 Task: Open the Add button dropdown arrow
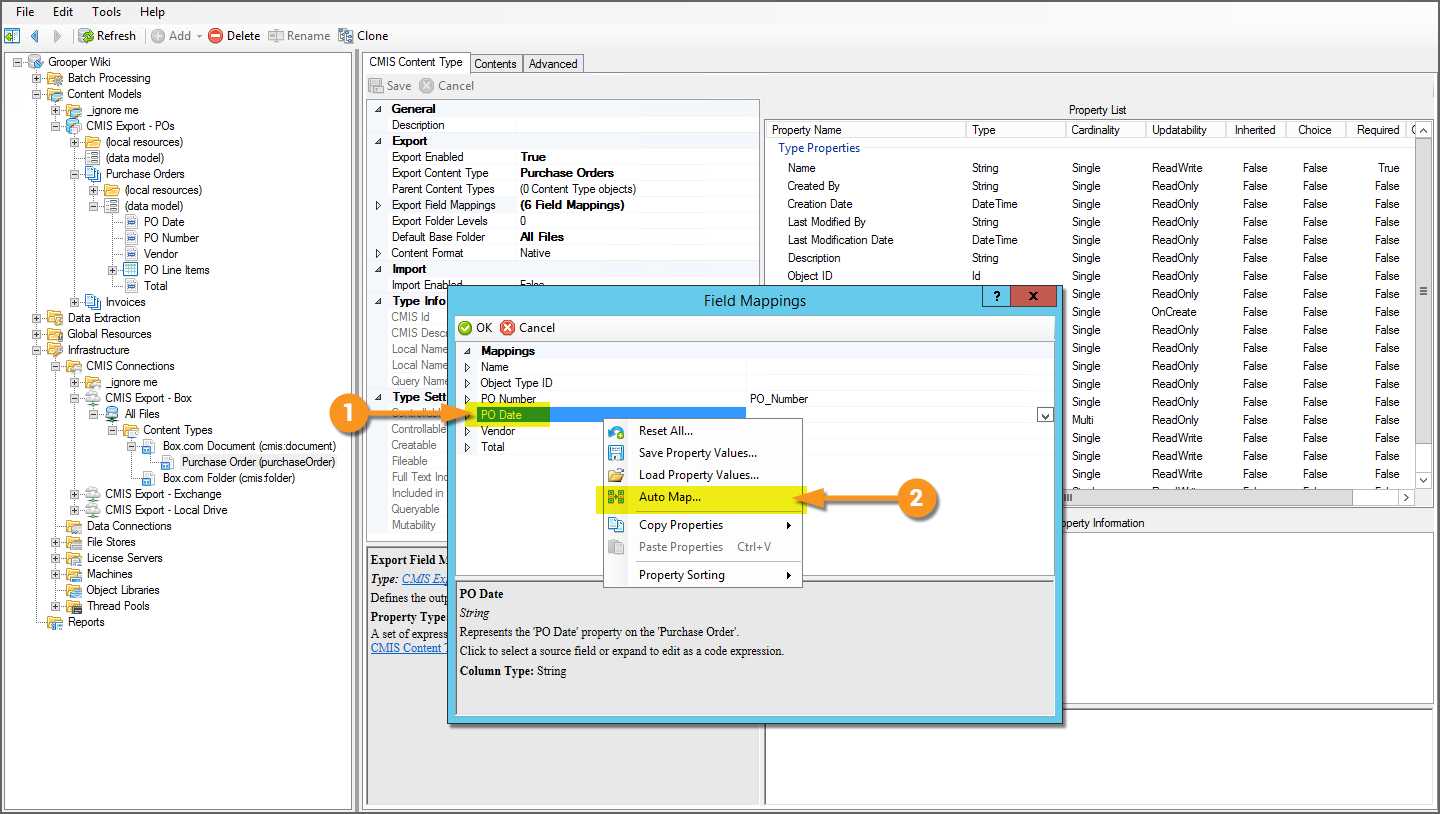coord(199,37)
